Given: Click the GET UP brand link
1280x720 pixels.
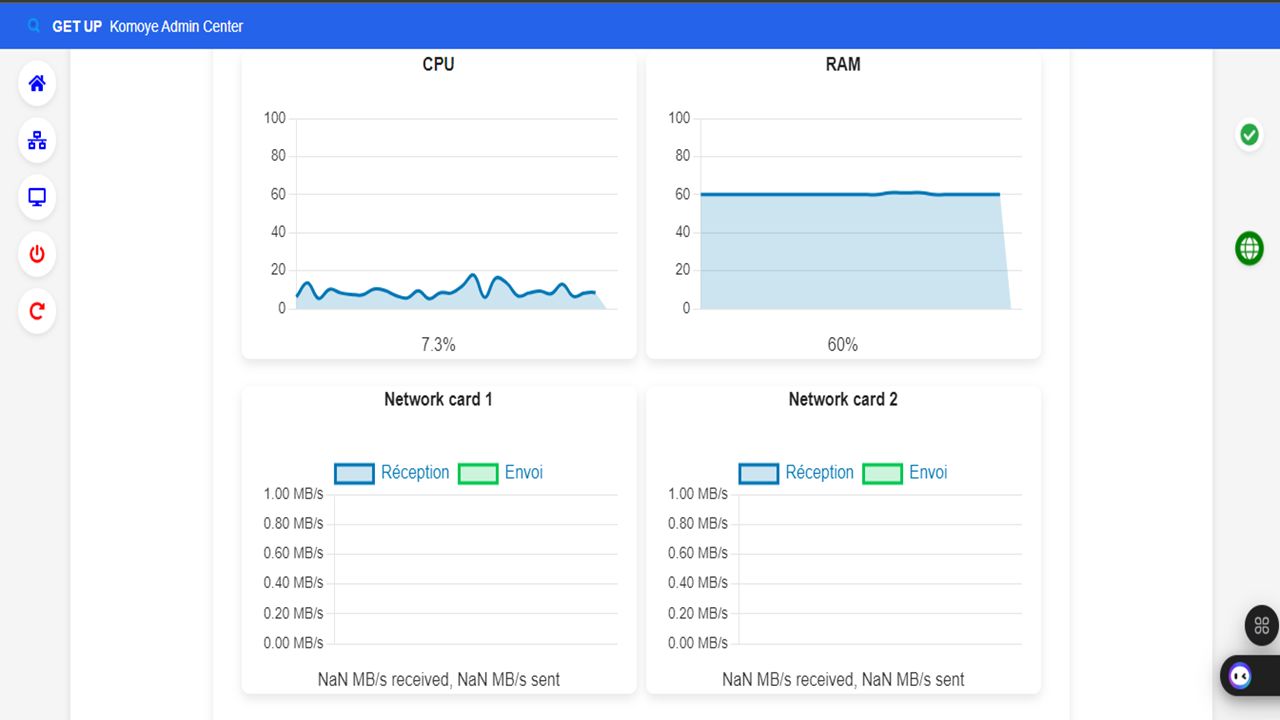Looking at the screenshot, I should [x=77, y=26].
